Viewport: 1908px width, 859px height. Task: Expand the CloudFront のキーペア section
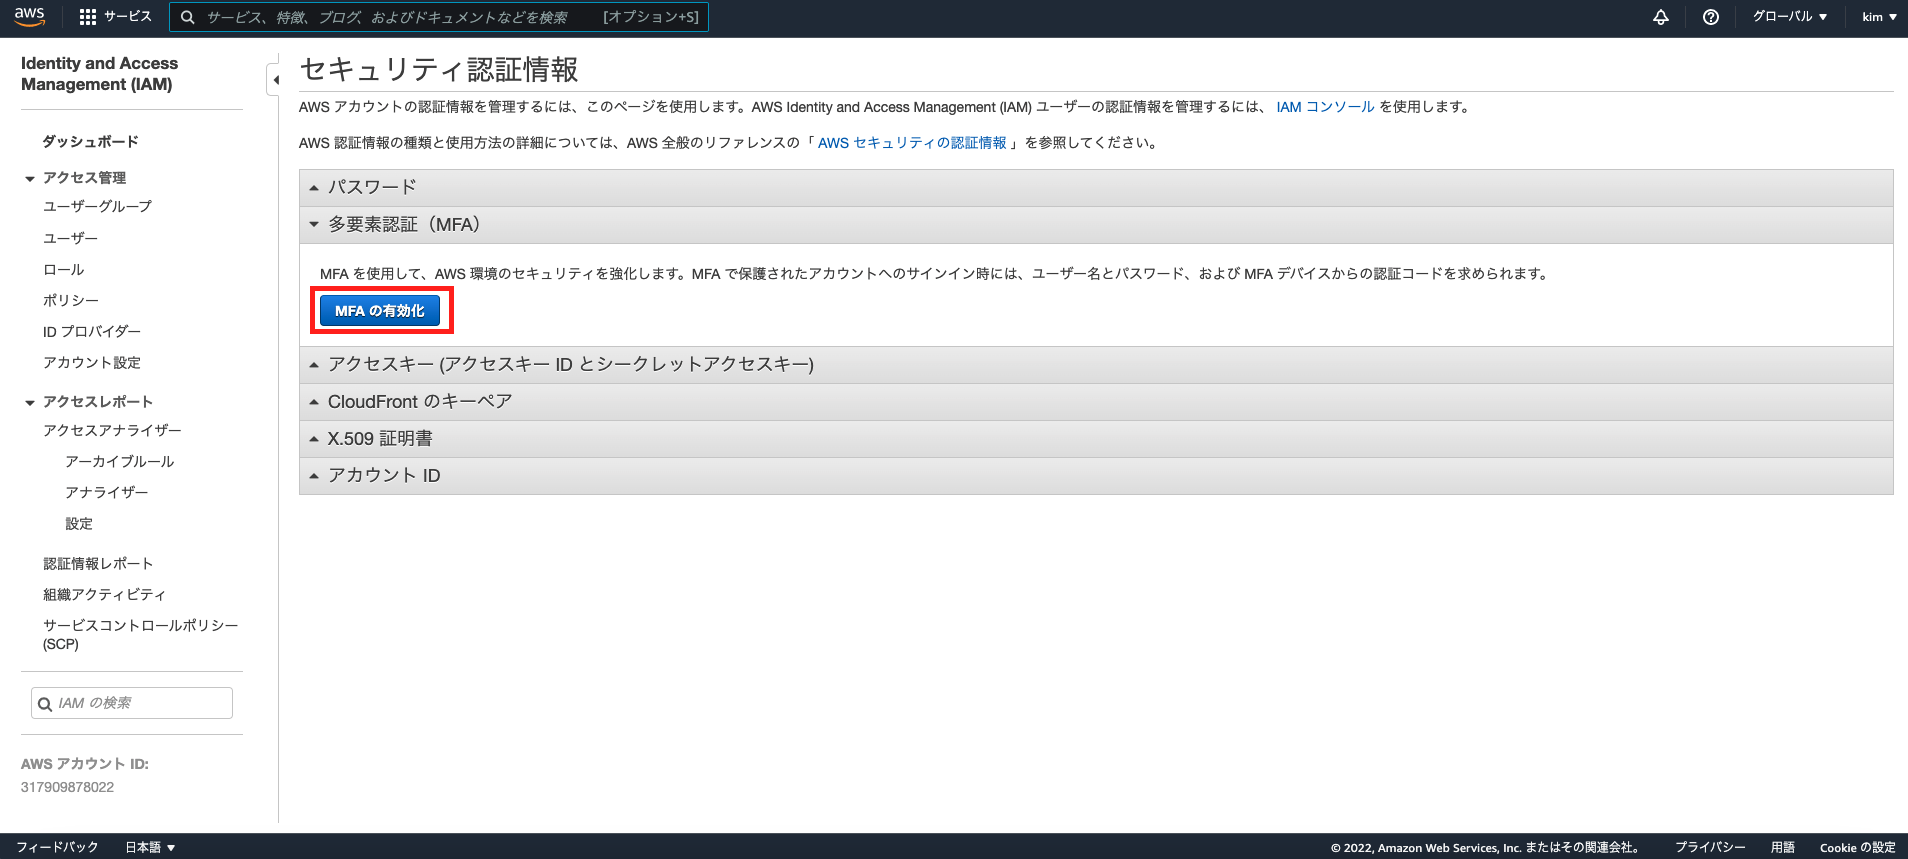[1096, 402]
